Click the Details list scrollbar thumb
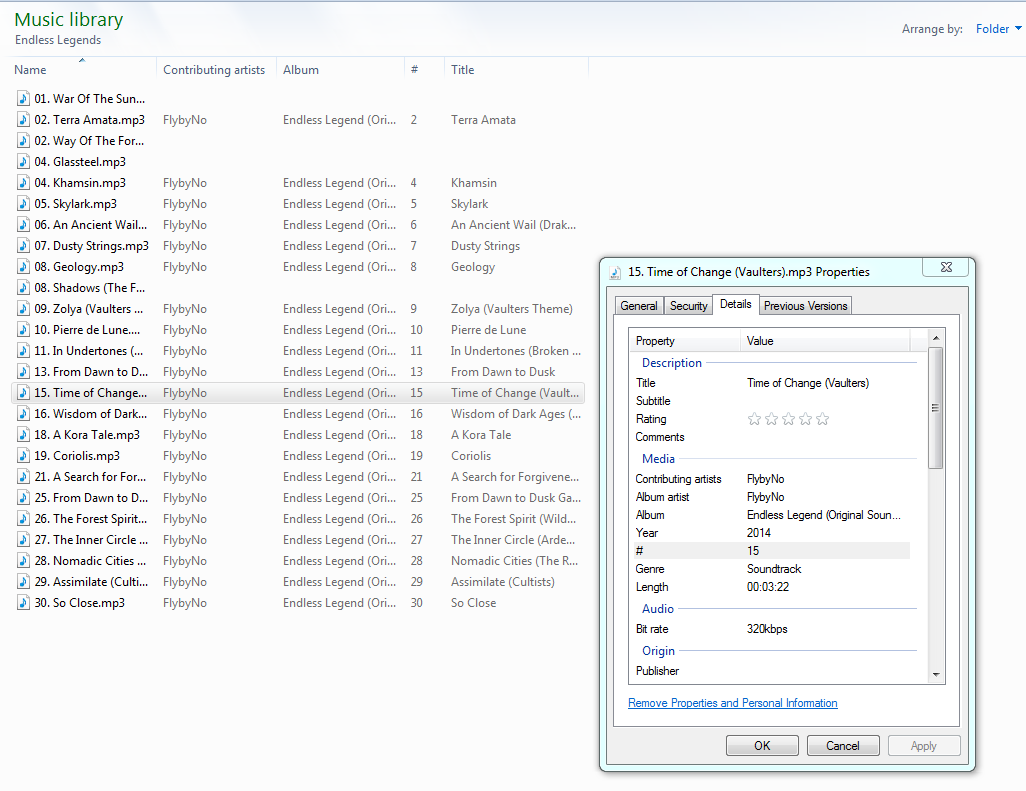The image size is (1026, 791). [936, 408]
